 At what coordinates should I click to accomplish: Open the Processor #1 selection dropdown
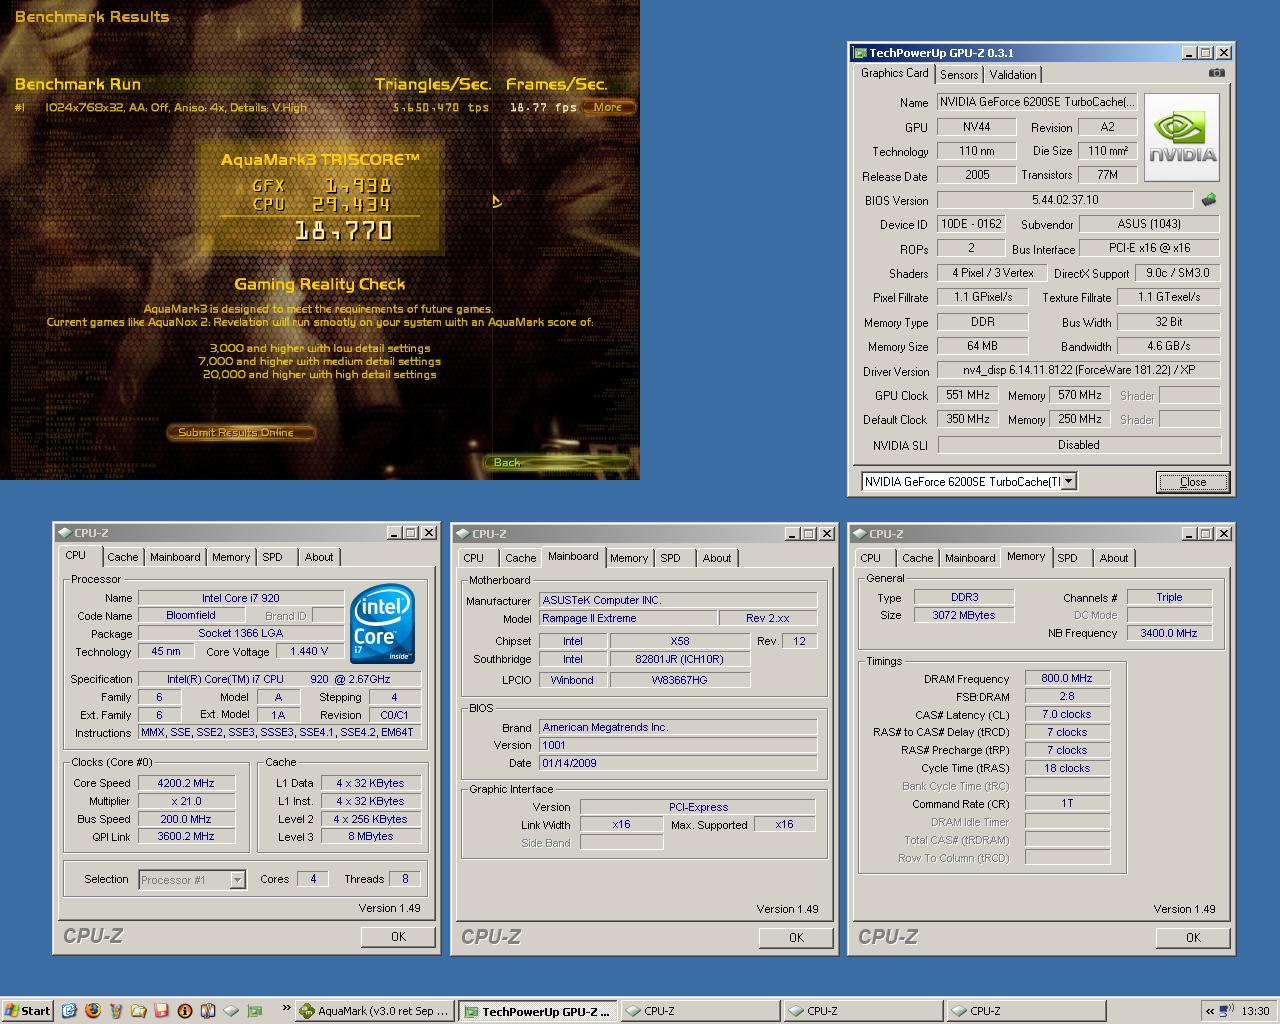[x=237, y=880]
